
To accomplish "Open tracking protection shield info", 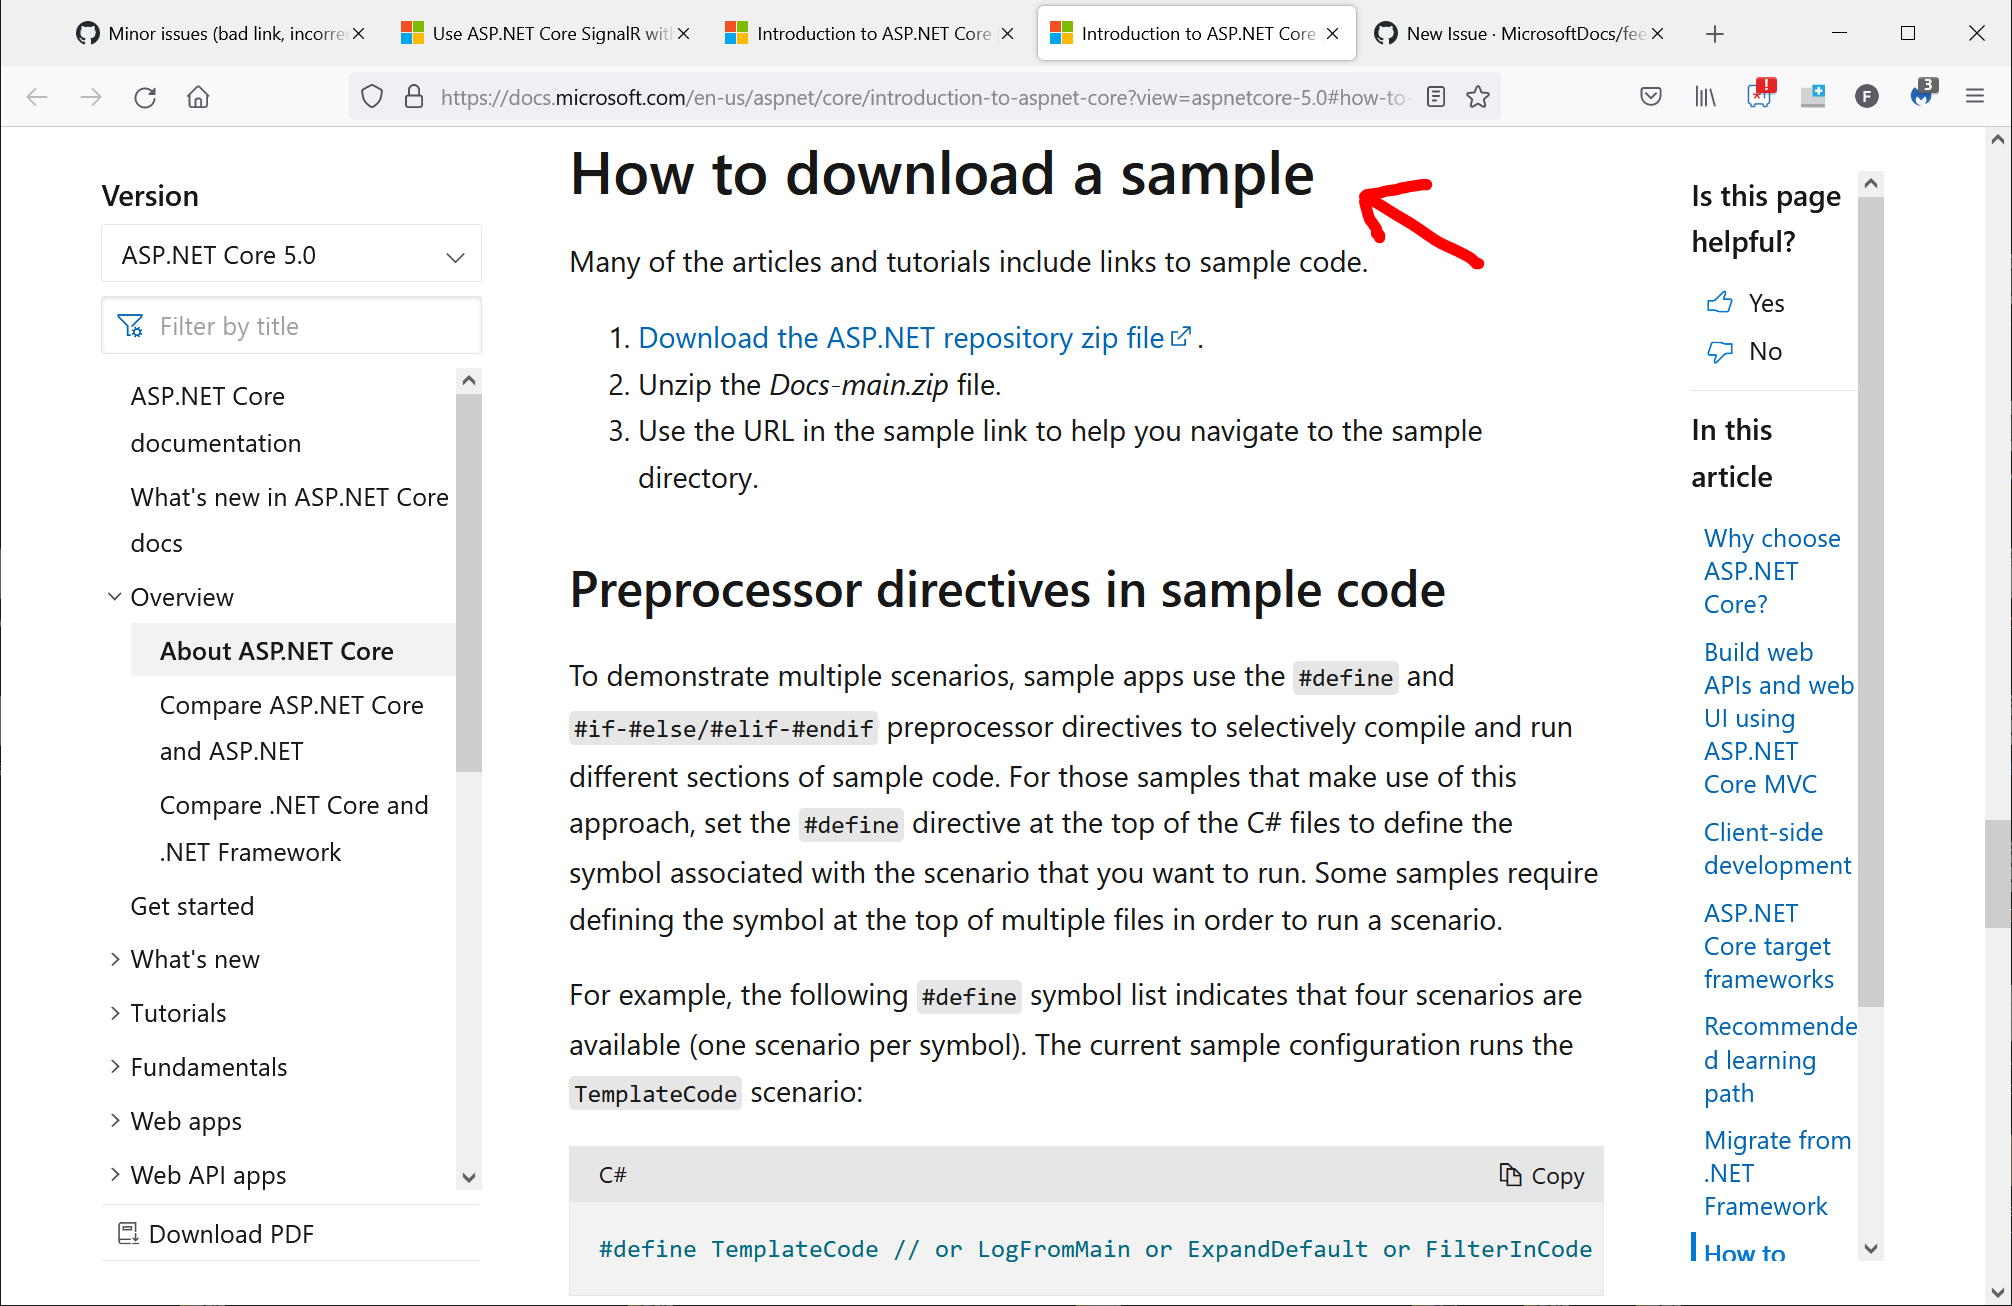I will 372,97.
